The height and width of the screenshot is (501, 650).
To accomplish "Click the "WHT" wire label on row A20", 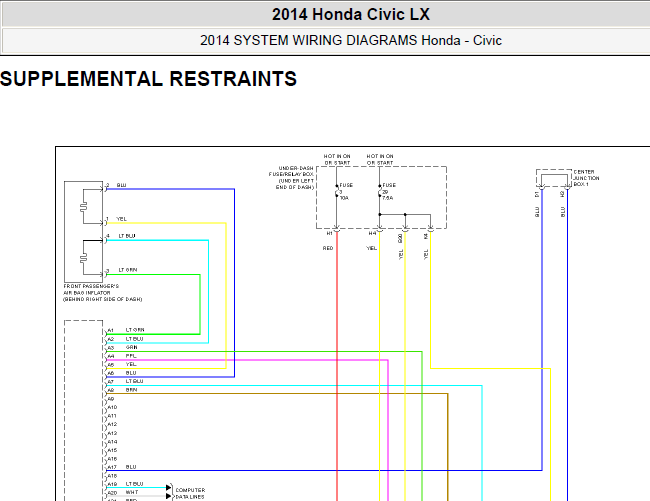I will [x=132, y=492].
